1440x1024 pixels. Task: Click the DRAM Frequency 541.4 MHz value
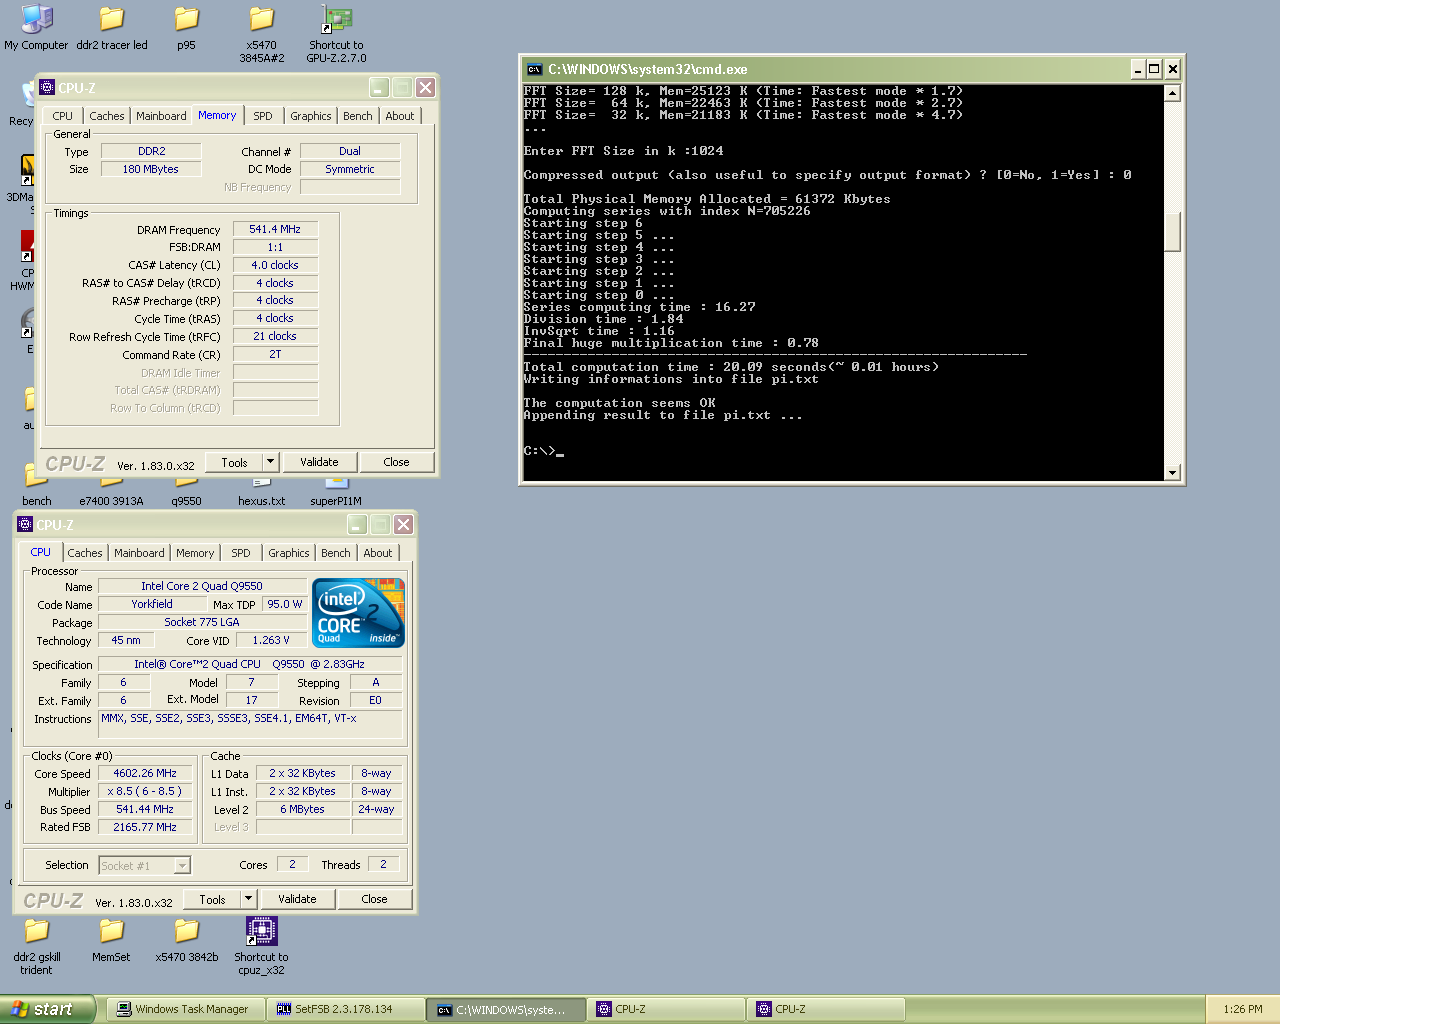click(x=275, y=229)
